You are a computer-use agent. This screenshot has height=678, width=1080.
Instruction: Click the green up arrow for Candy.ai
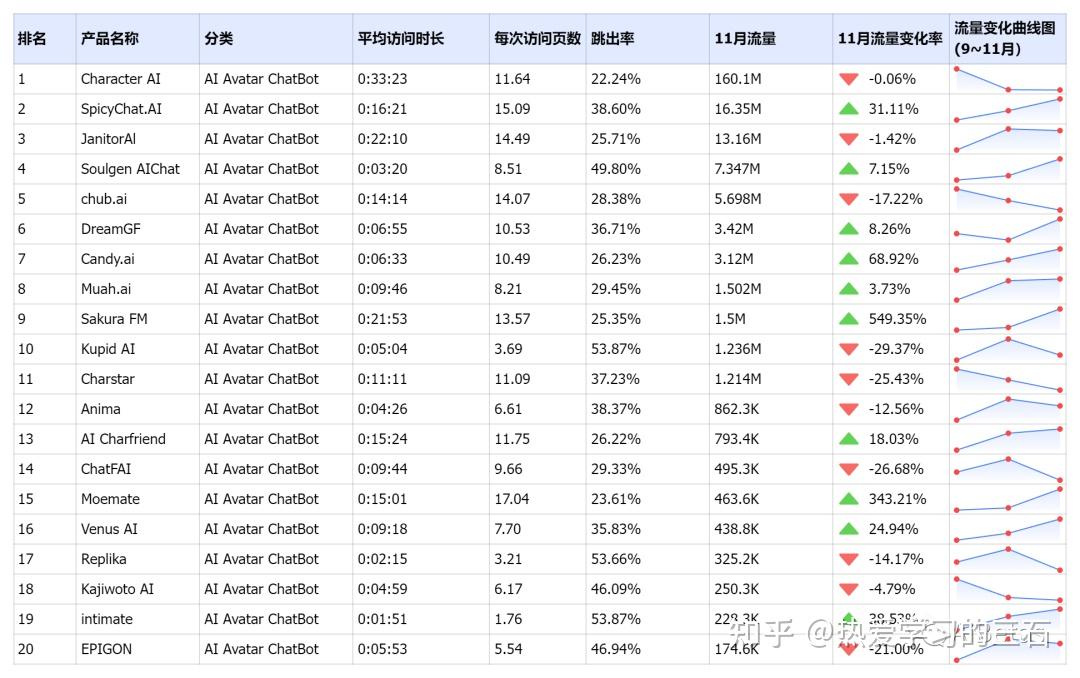pos(849,259)
